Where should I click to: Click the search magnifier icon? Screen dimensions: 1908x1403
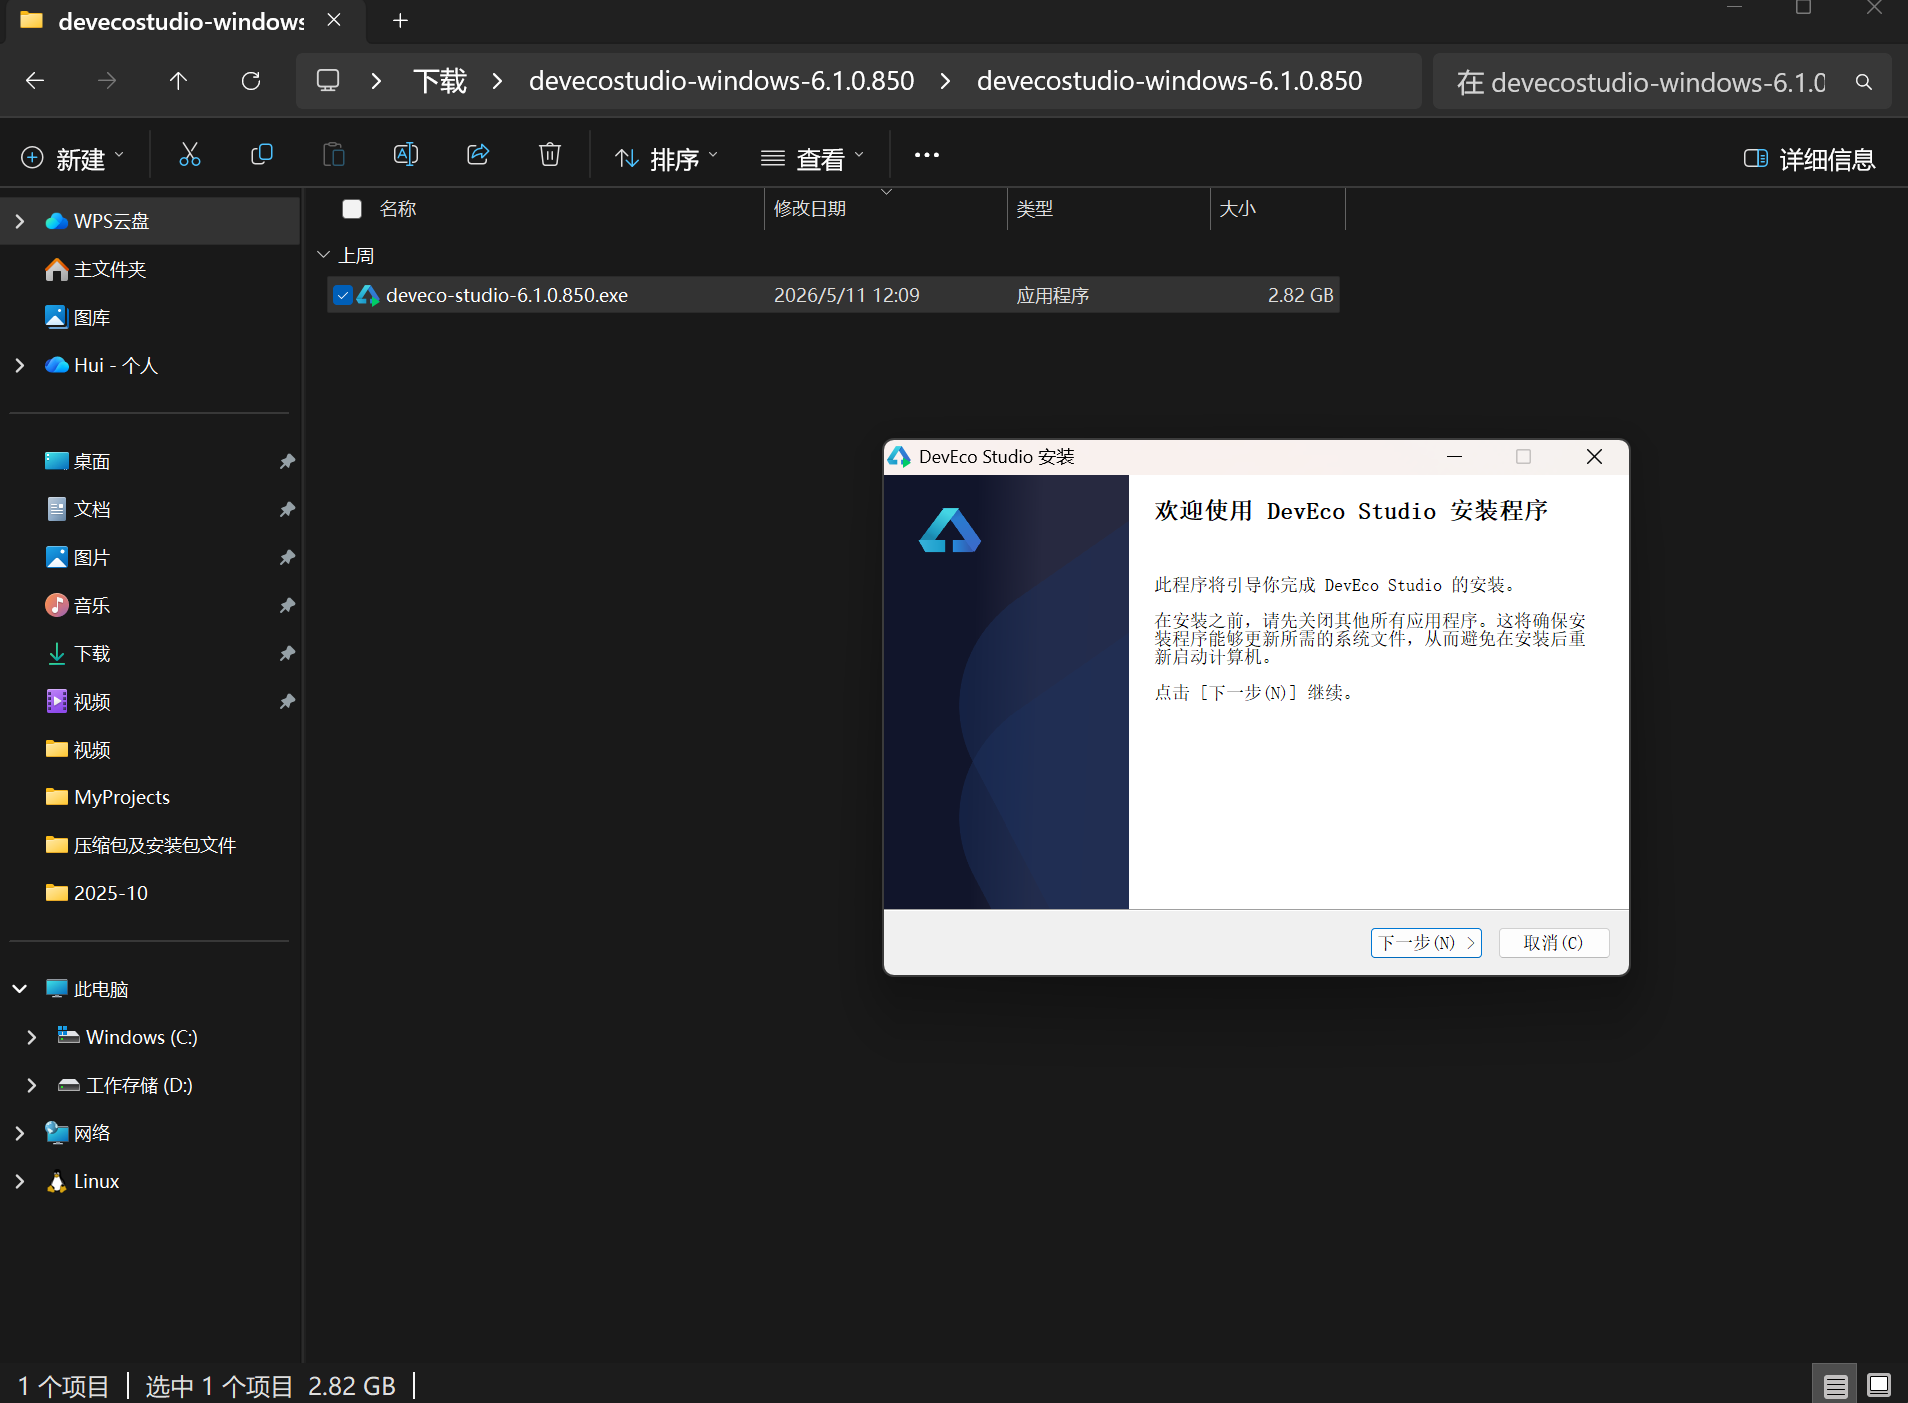[x=1863, y=82]
